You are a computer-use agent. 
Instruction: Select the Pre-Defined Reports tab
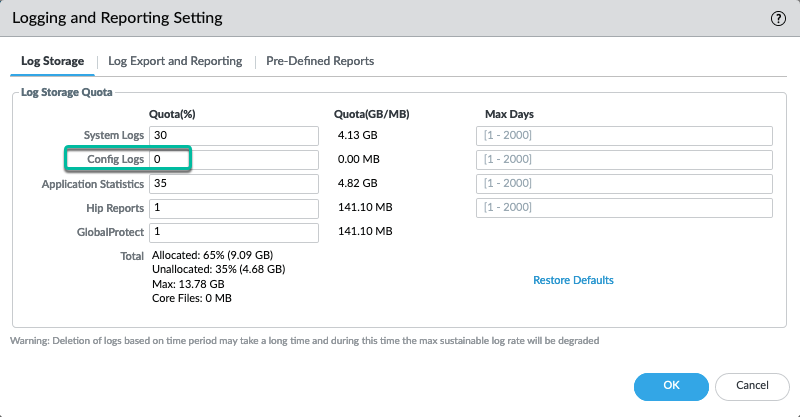(320, 61)
